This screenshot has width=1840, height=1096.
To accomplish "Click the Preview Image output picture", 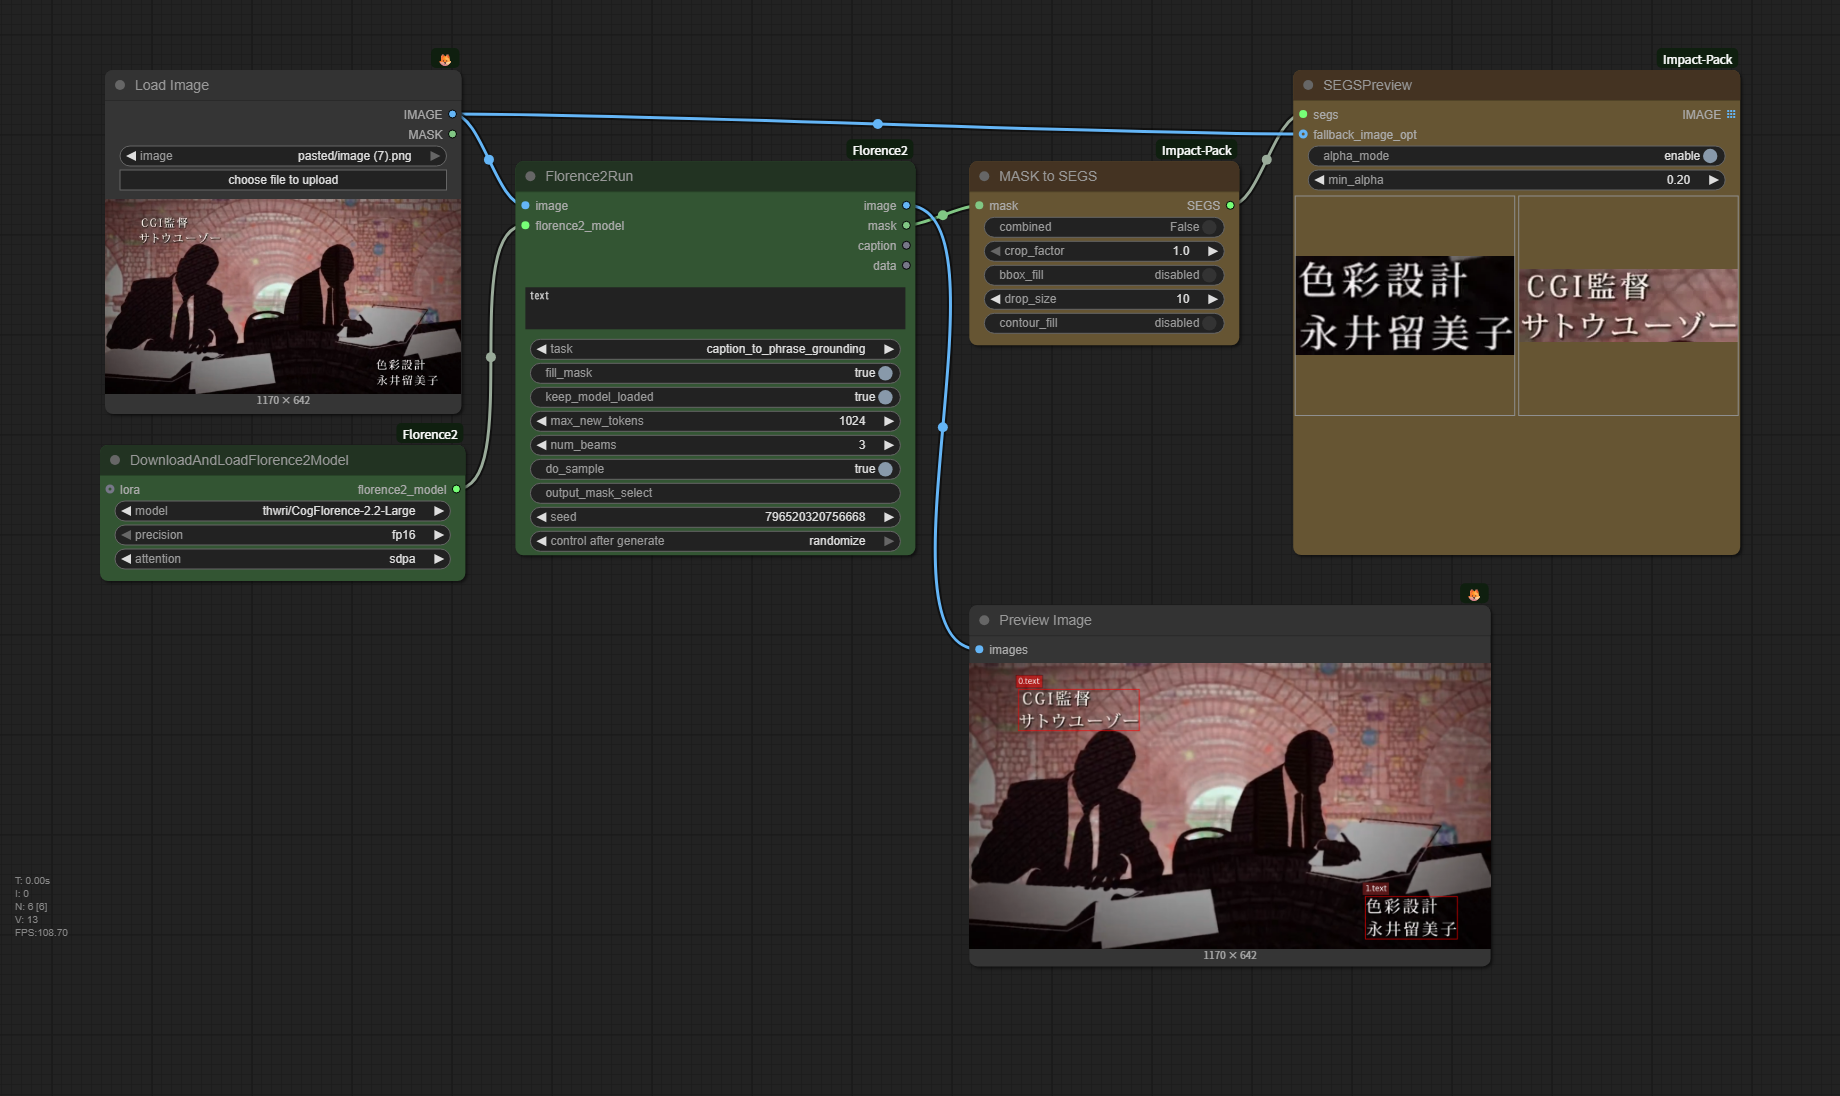I will (1230, 806).
